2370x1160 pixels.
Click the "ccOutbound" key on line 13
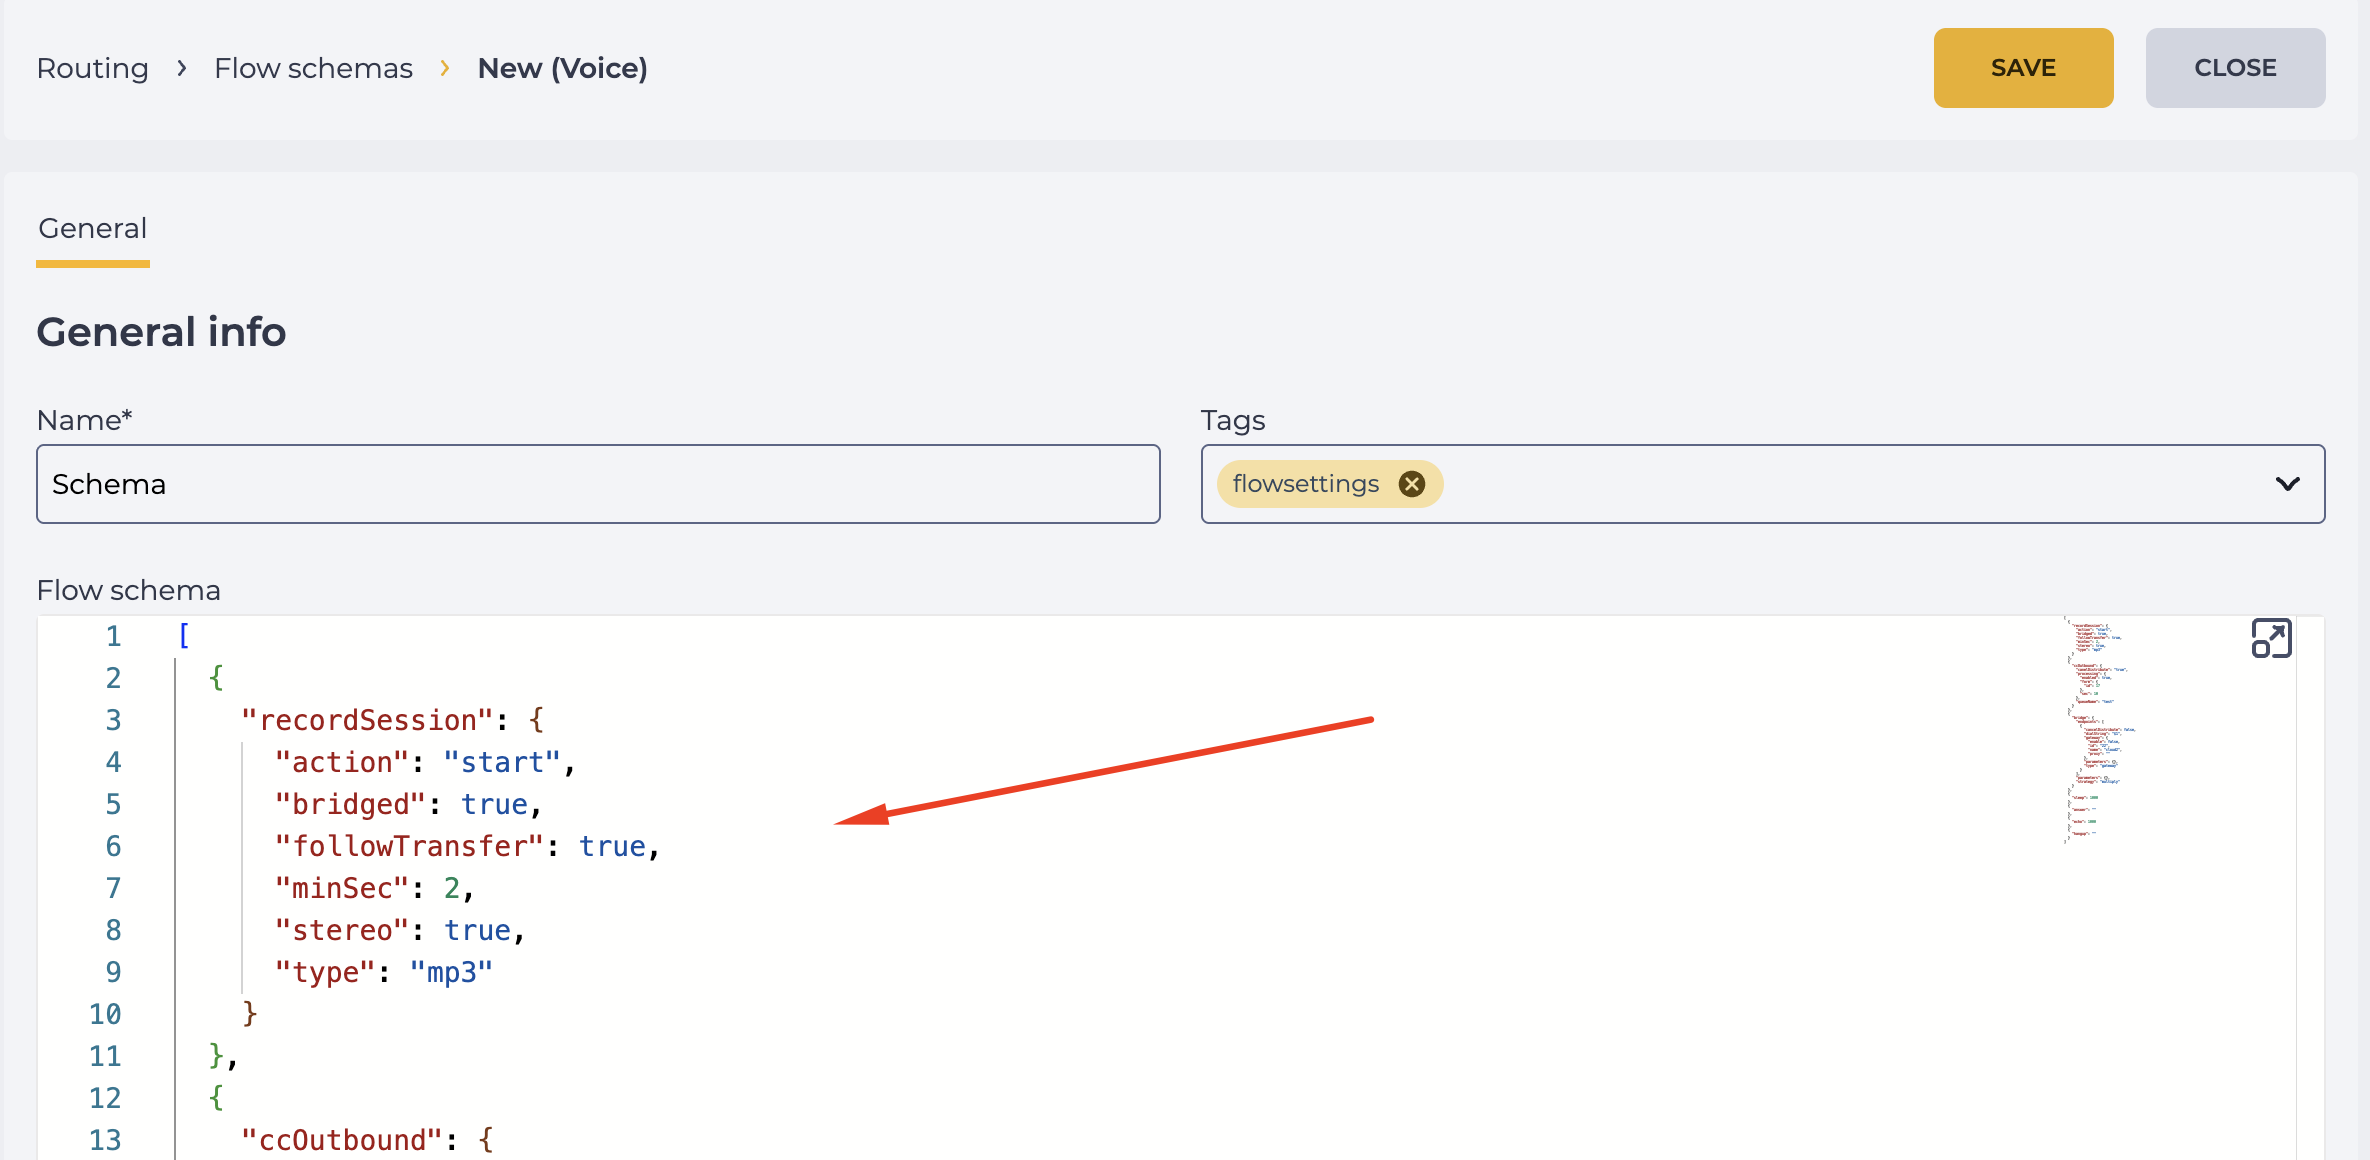[342, 1140]
